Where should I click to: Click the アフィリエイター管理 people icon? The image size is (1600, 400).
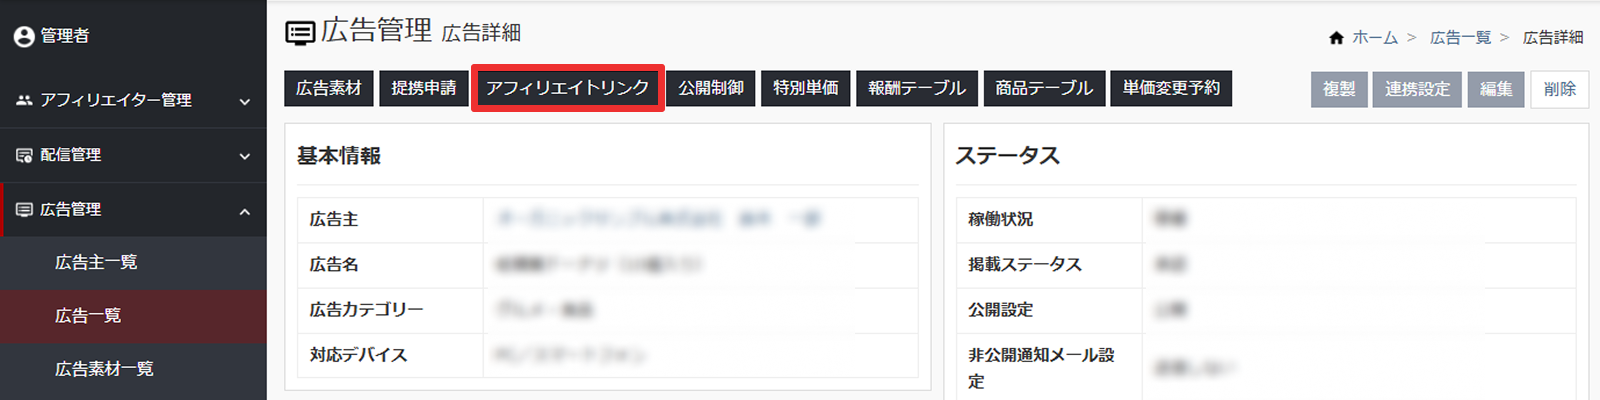coord(24,100)
